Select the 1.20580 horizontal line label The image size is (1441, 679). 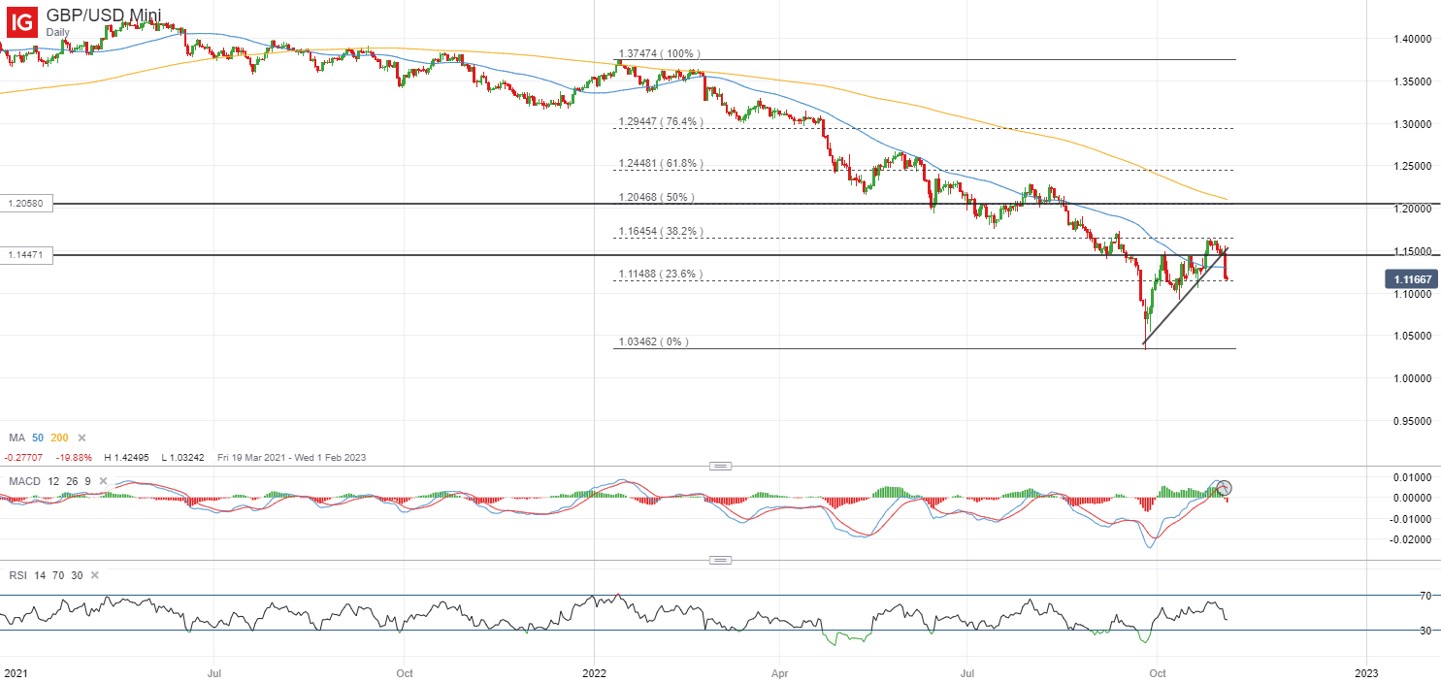pyautogui.click(x=26, y=203)
